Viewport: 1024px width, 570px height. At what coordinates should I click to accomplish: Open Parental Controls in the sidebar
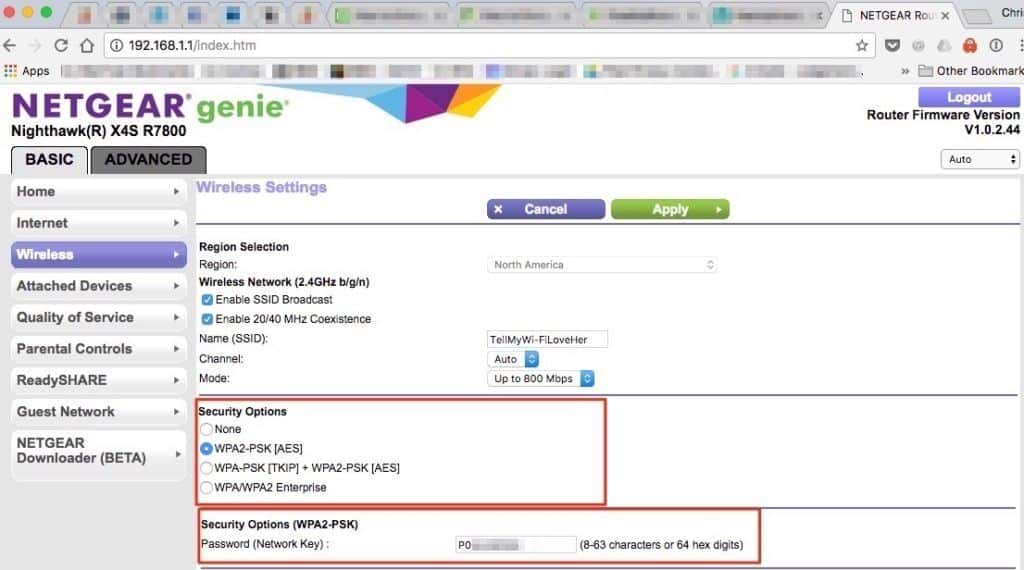point(99,348)
